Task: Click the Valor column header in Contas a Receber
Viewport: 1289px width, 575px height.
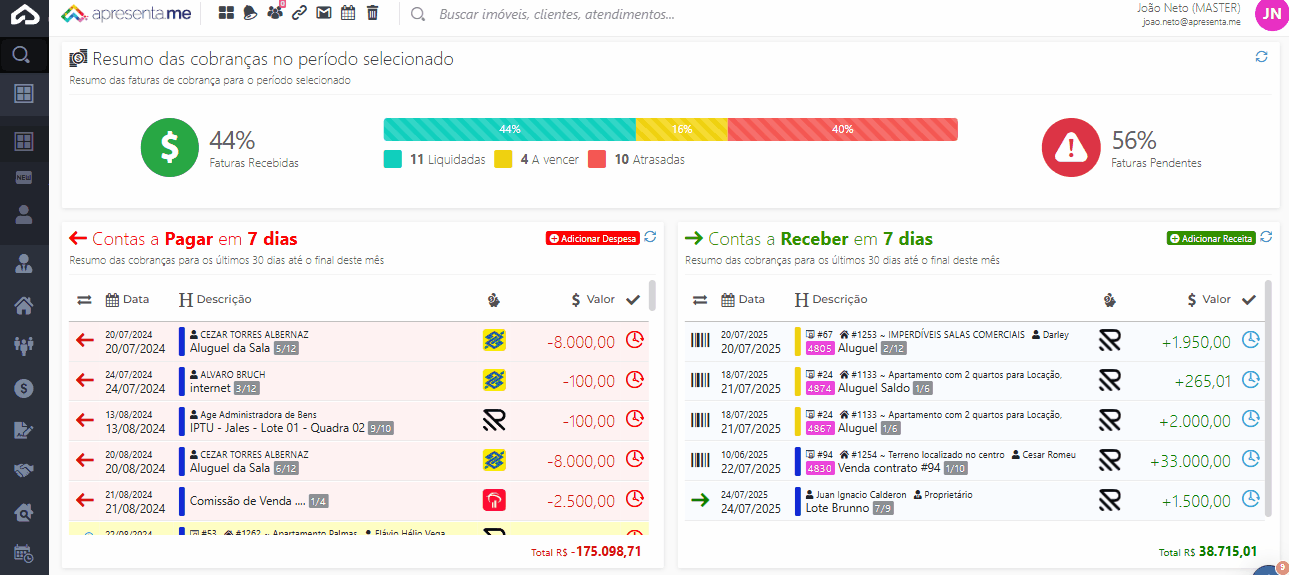Action: 1209,299
